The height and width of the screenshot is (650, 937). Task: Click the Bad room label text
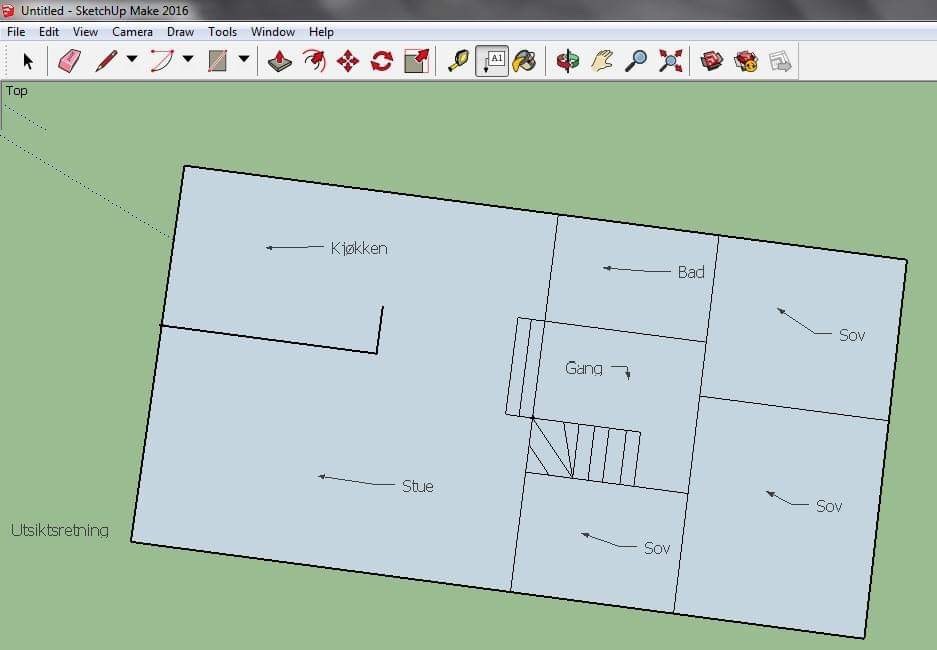[690, 272]
